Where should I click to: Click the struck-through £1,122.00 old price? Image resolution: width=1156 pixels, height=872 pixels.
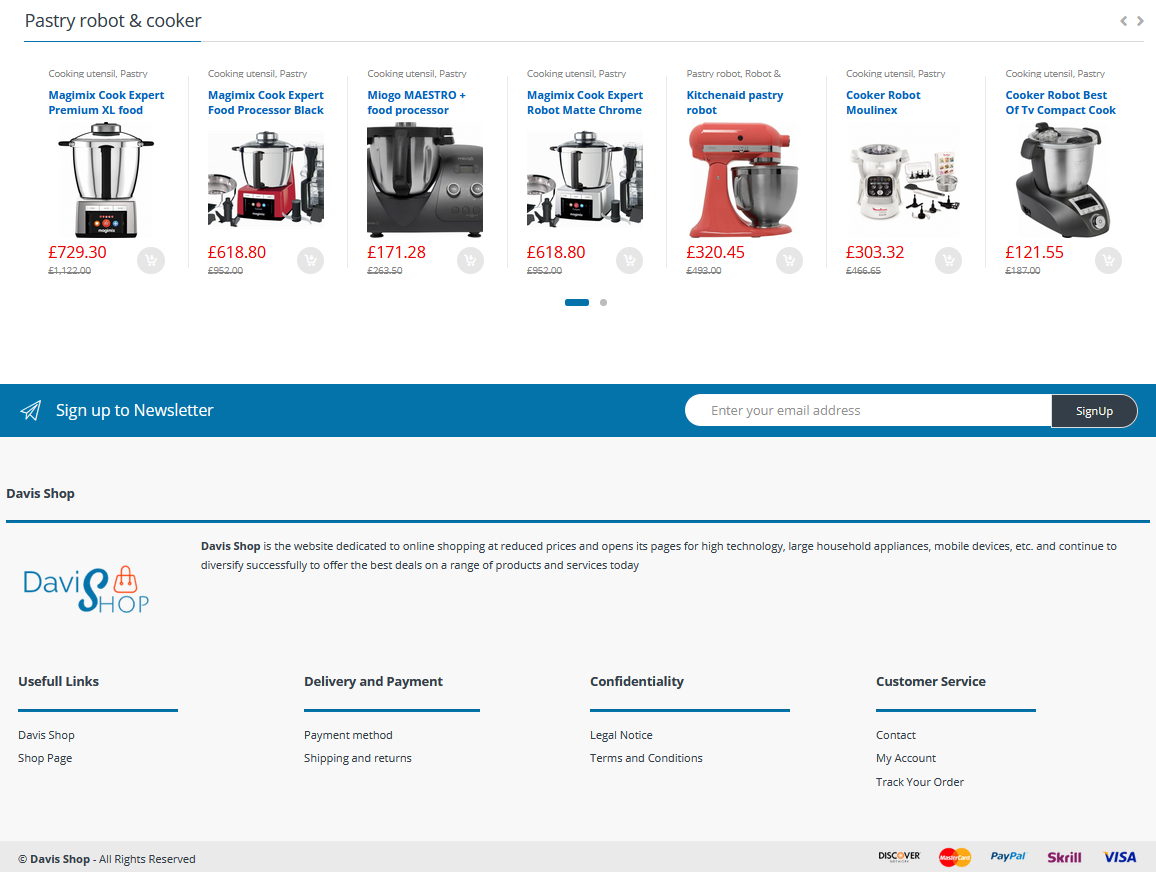70,271
